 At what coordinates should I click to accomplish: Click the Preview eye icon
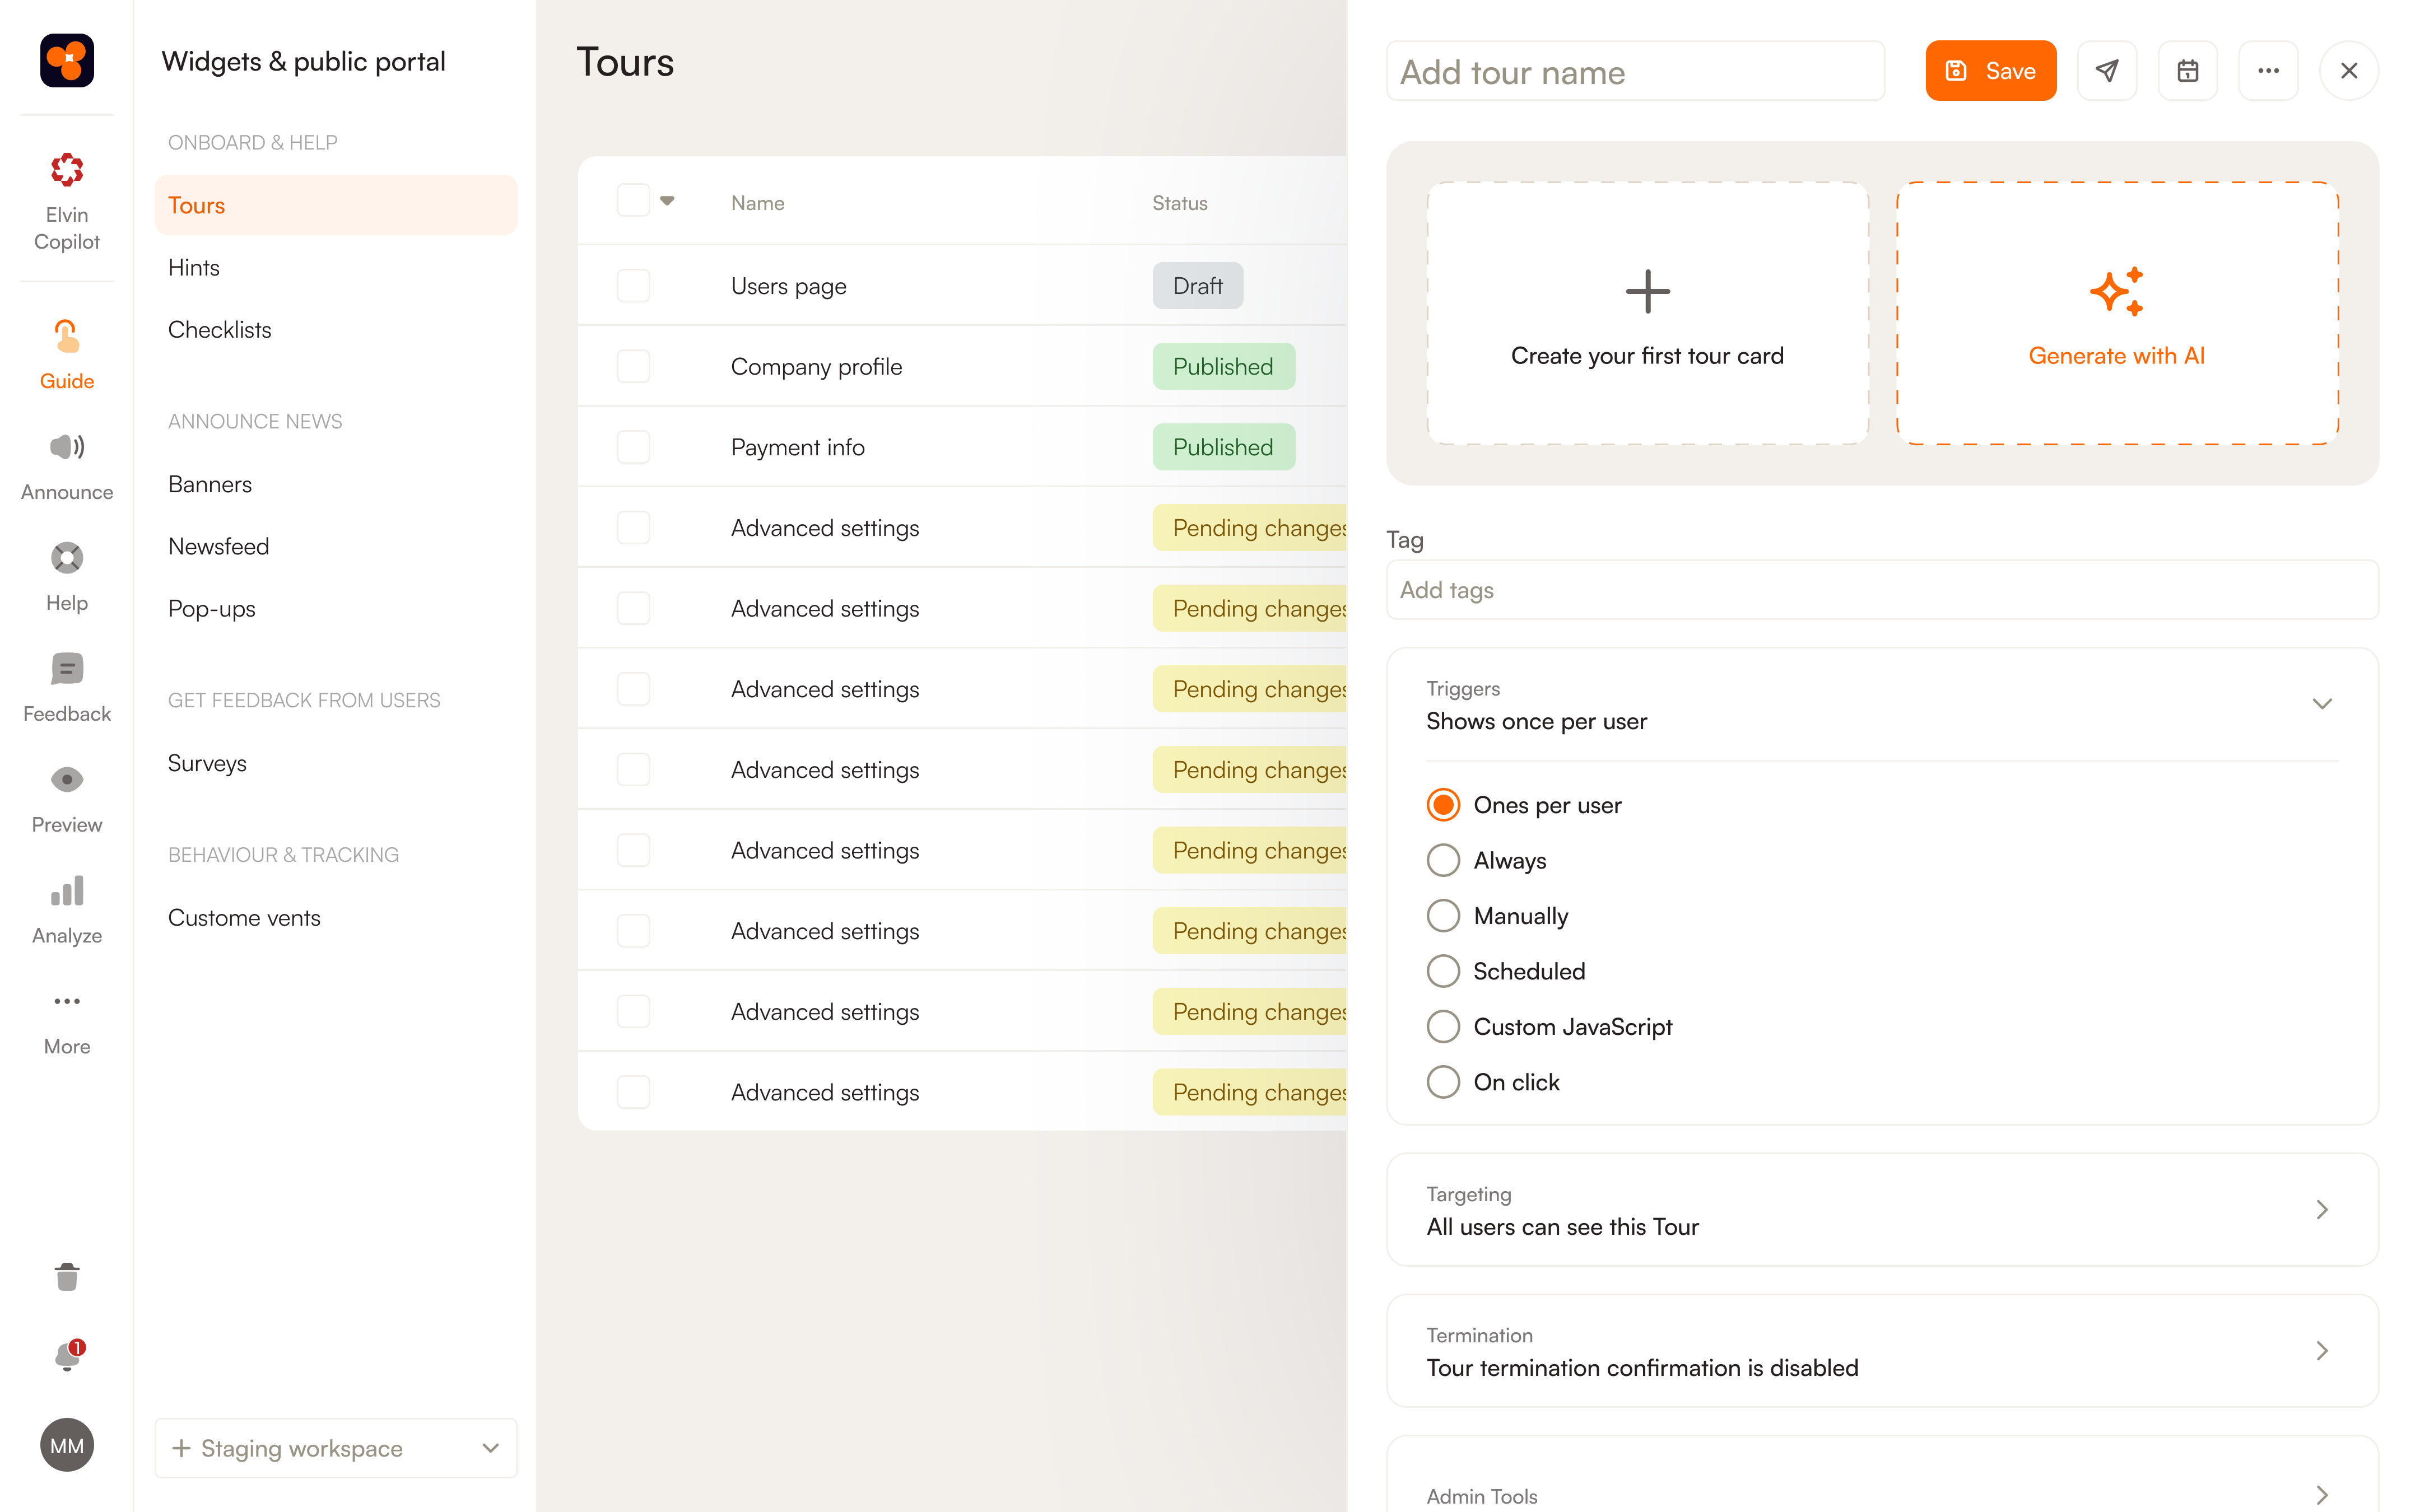click(67, 780)
